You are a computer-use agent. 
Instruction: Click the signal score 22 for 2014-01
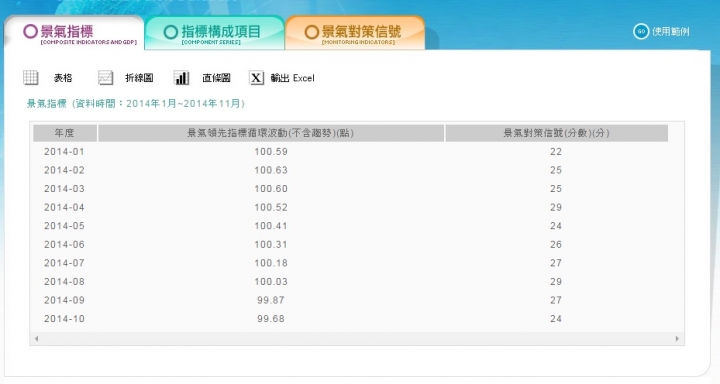tap(556, 152)
